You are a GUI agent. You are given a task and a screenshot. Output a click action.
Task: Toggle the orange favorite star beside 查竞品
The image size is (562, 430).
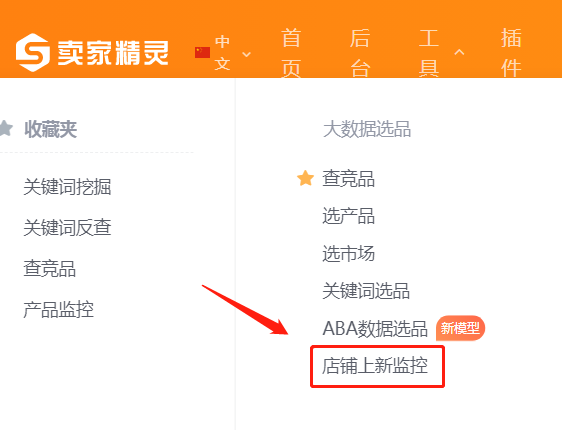(305, 178)
